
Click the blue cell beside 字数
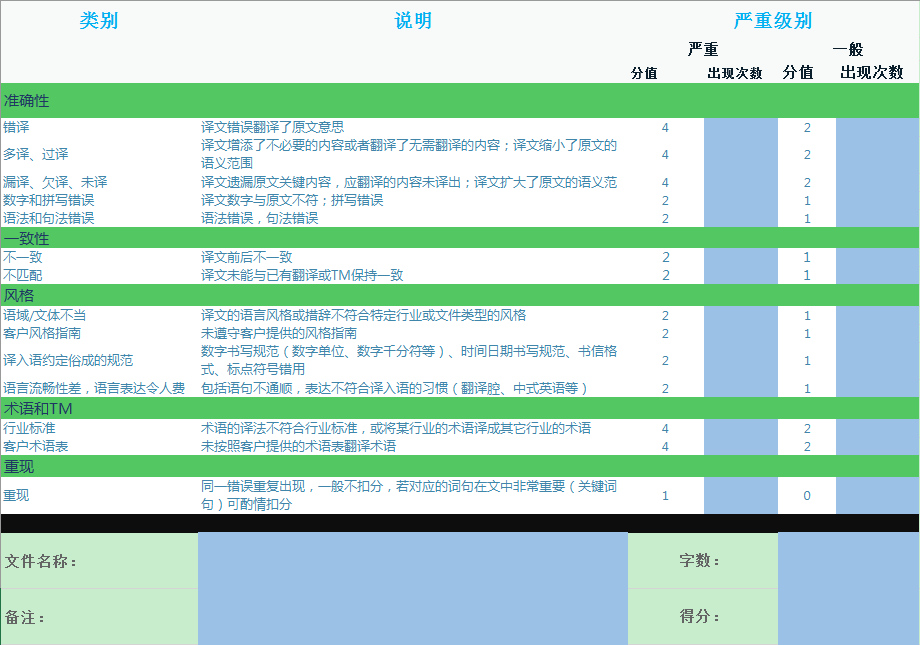click(x=848, y=561)
